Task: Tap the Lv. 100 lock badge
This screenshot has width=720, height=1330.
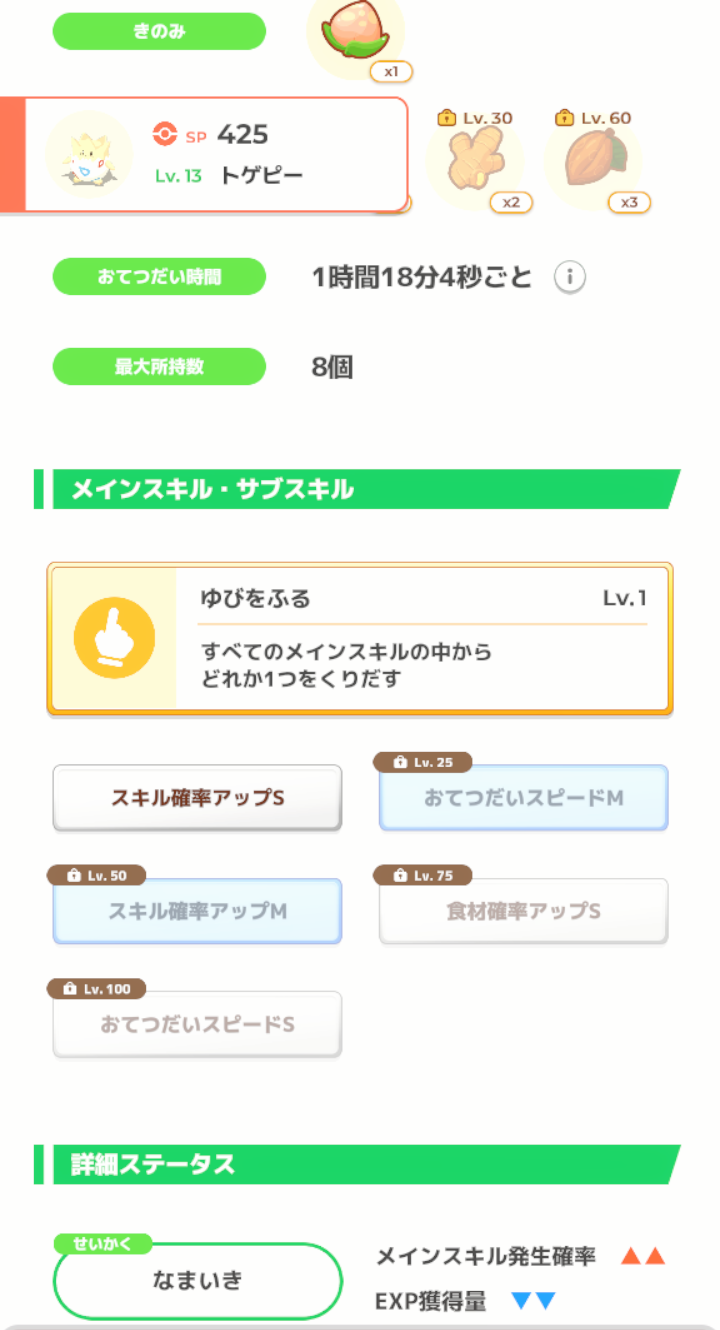Action: [96, 989]
